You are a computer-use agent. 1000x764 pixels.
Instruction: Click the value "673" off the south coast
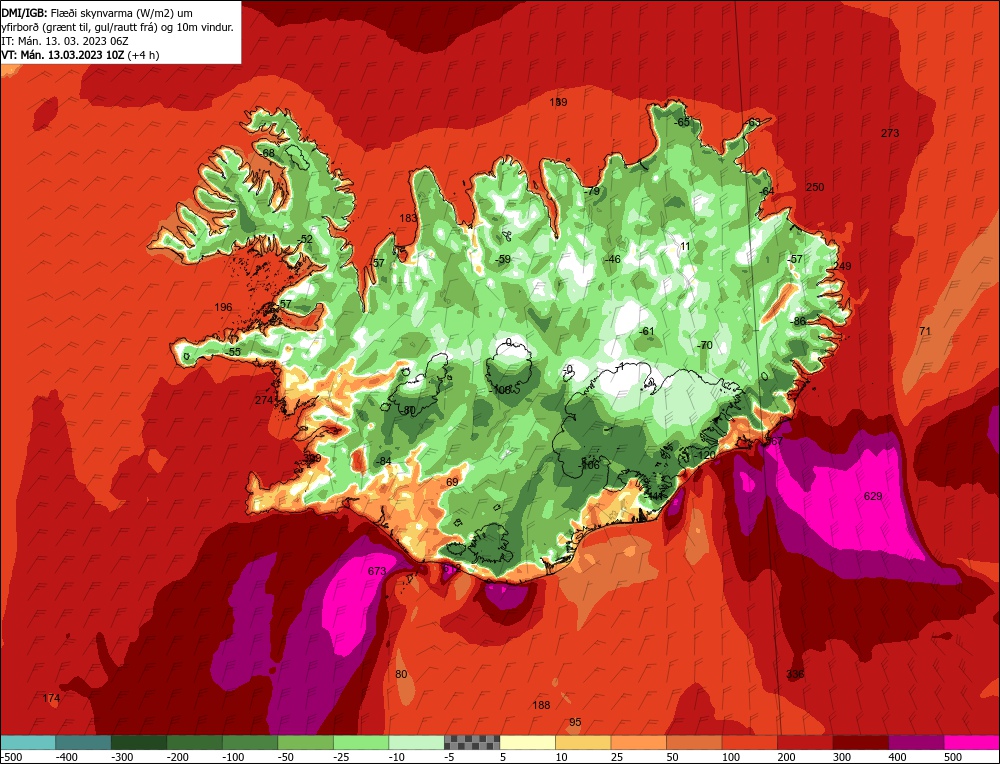coord(377,571)
